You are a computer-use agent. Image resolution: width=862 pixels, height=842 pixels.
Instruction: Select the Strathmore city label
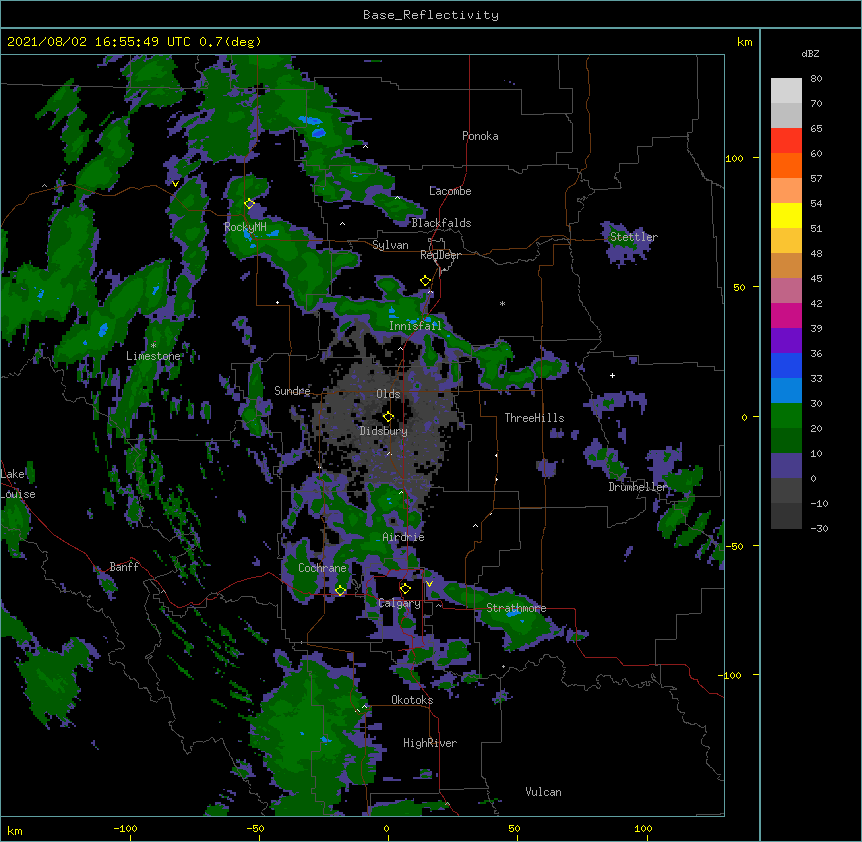pyautogui.click(x=516, y=608)
